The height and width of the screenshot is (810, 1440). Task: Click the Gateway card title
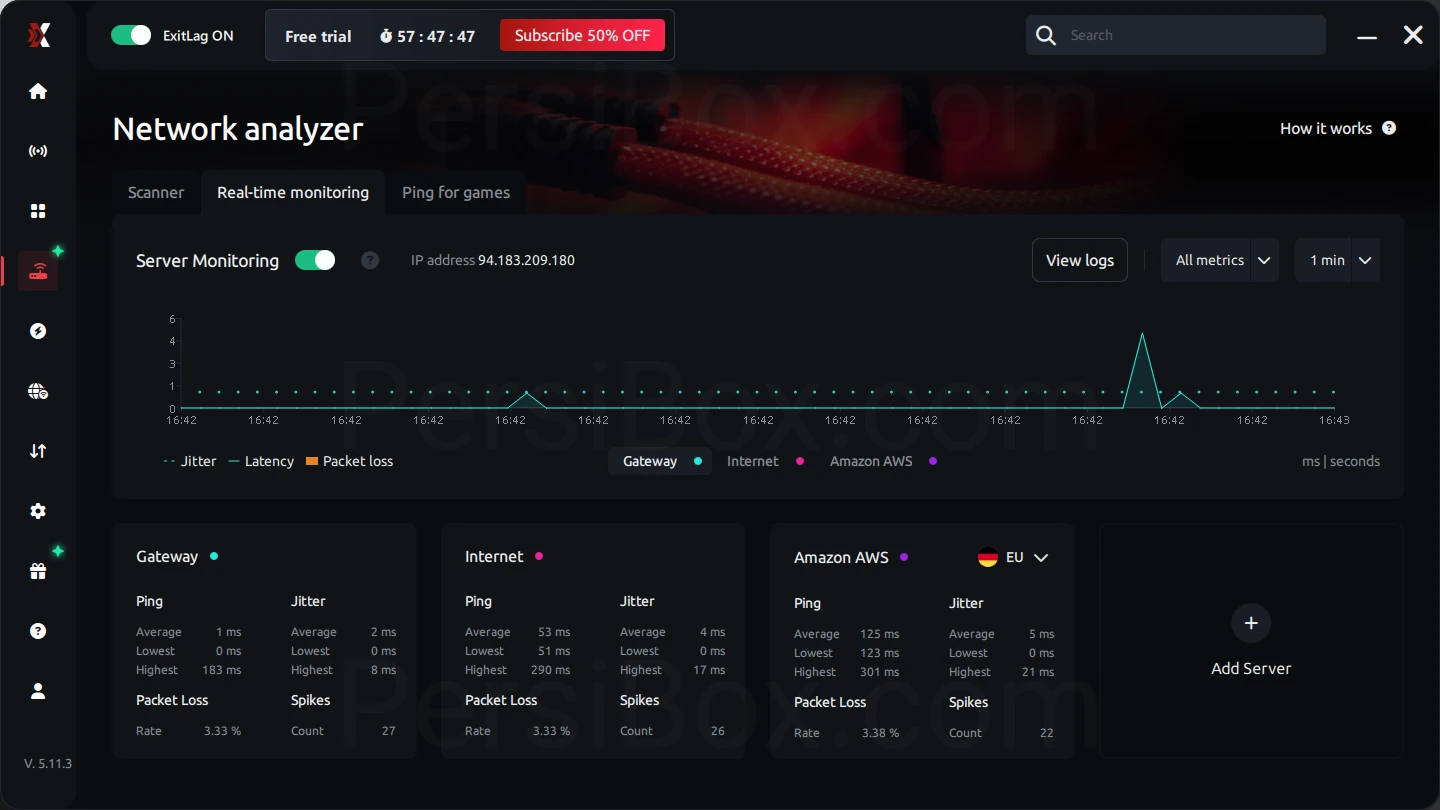pyautogui.click(x=167, y=557)
